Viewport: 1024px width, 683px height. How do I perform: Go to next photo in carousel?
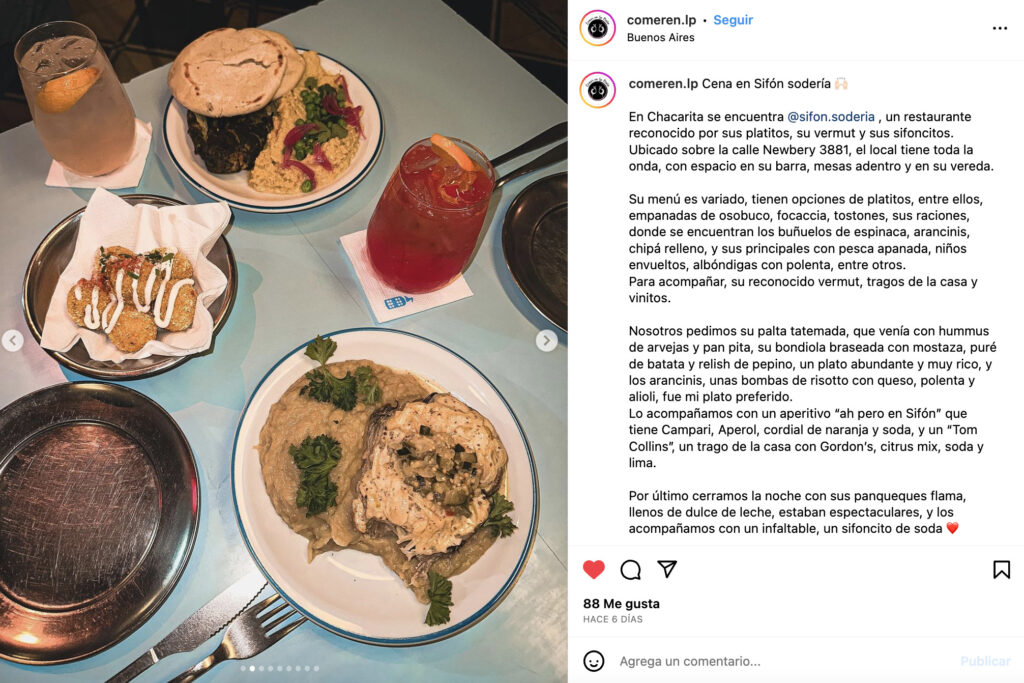click(x=547, y=340)
